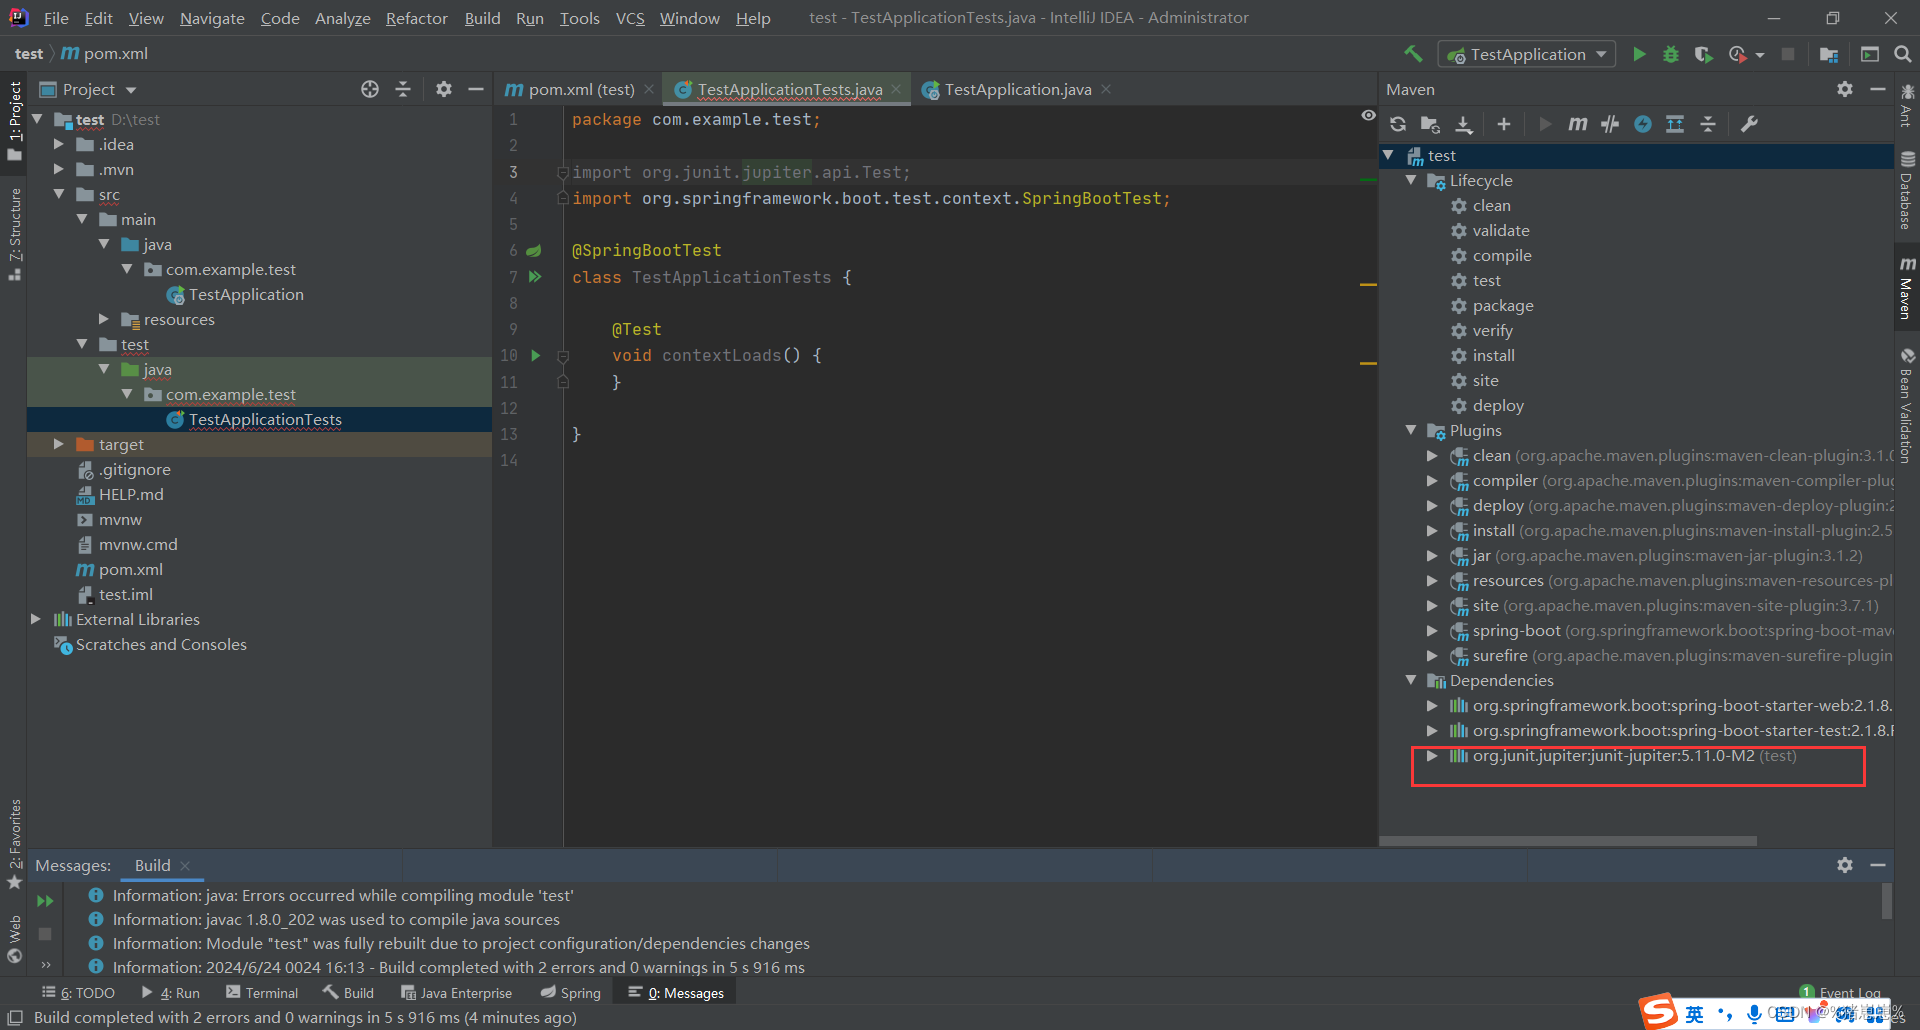
Task: Open Search Everywhere magnifier icon
Action: click(x=1903, y=54)
